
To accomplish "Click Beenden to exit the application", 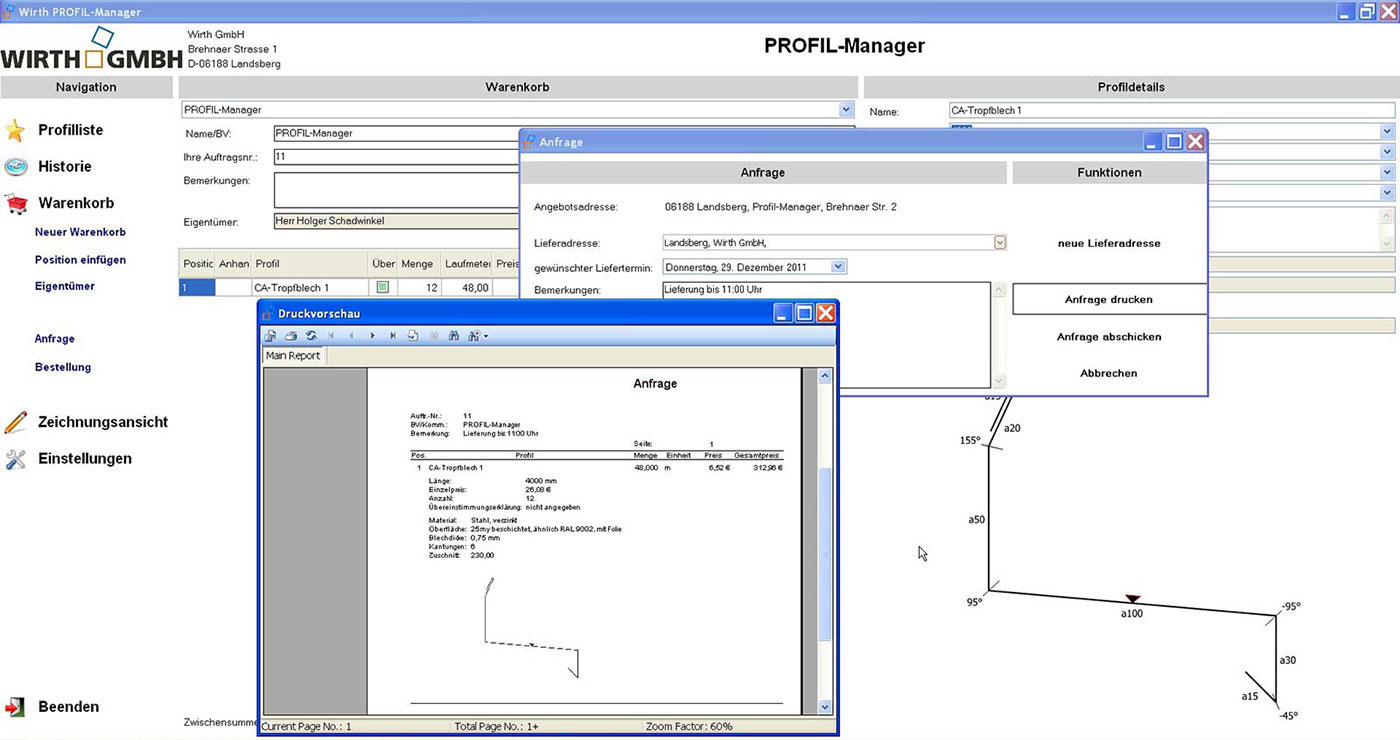I will click(68, 707).
